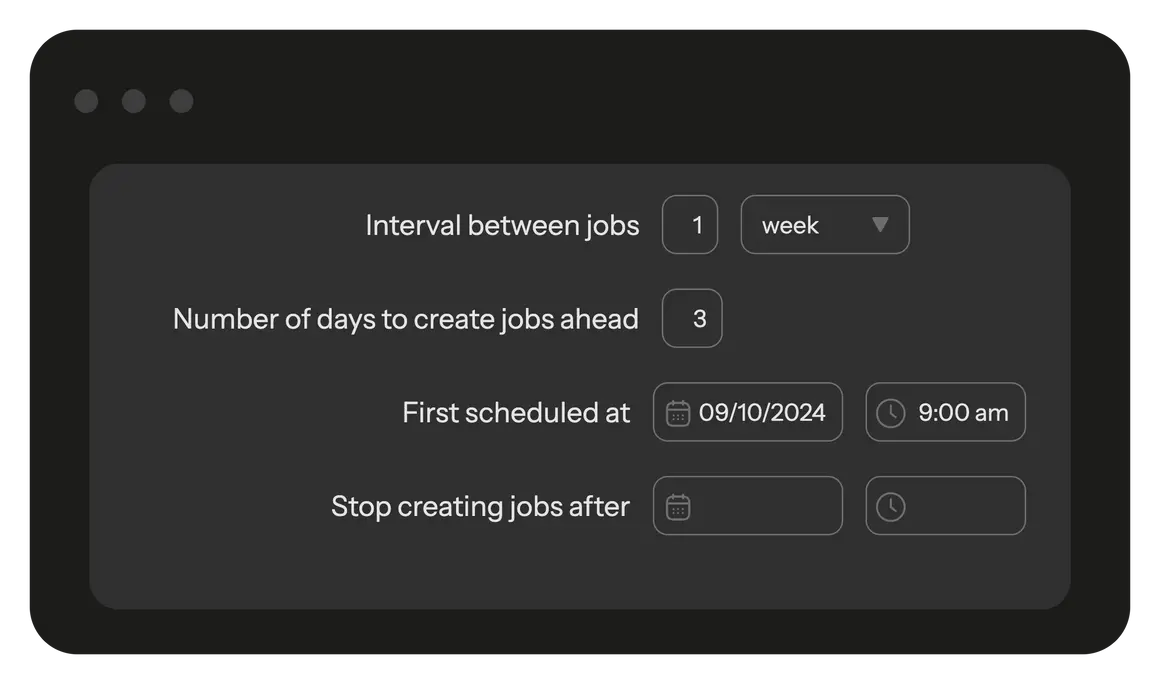Click the middle window control dot
1160x684 pixels.
pyautogui.click(x=134, y=101)
